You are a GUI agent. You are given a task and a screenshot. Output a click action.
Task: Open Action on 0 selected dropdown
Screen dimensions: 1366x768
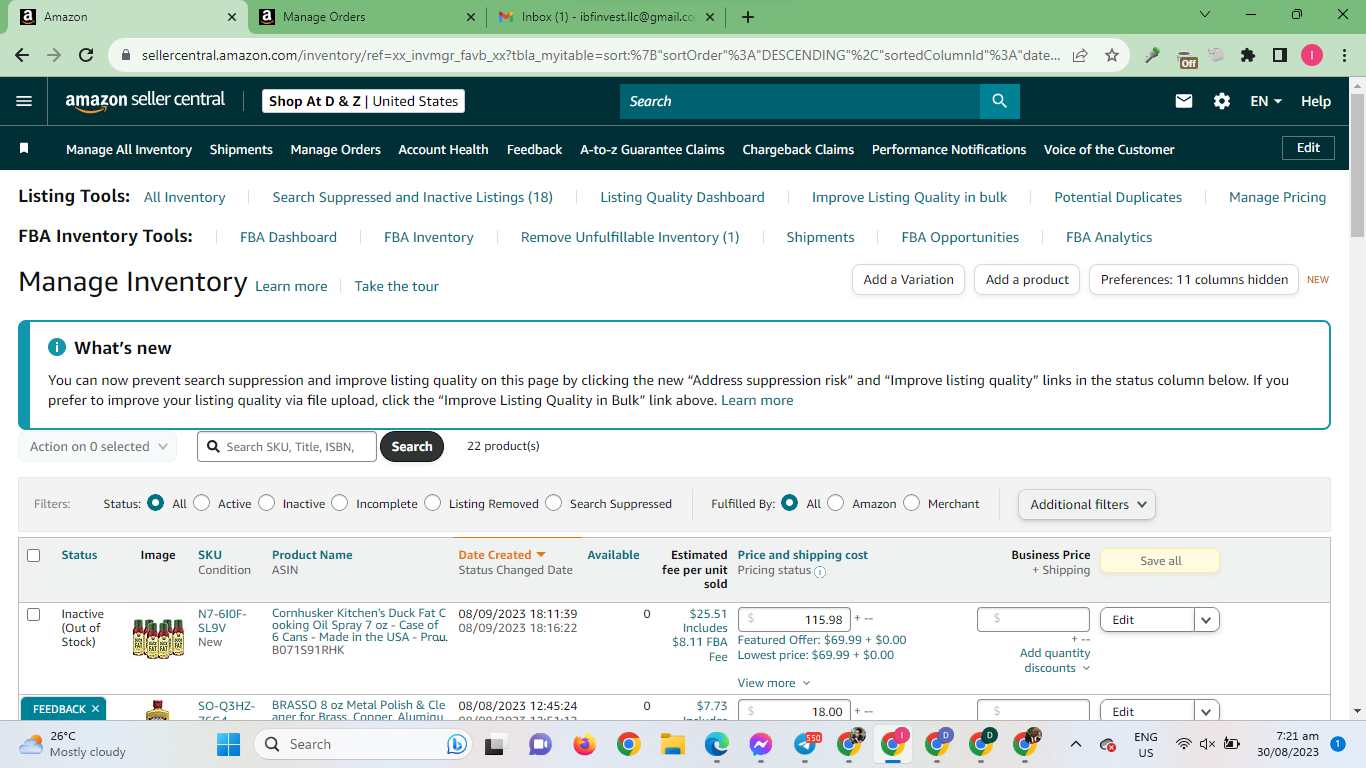[98, 446]
